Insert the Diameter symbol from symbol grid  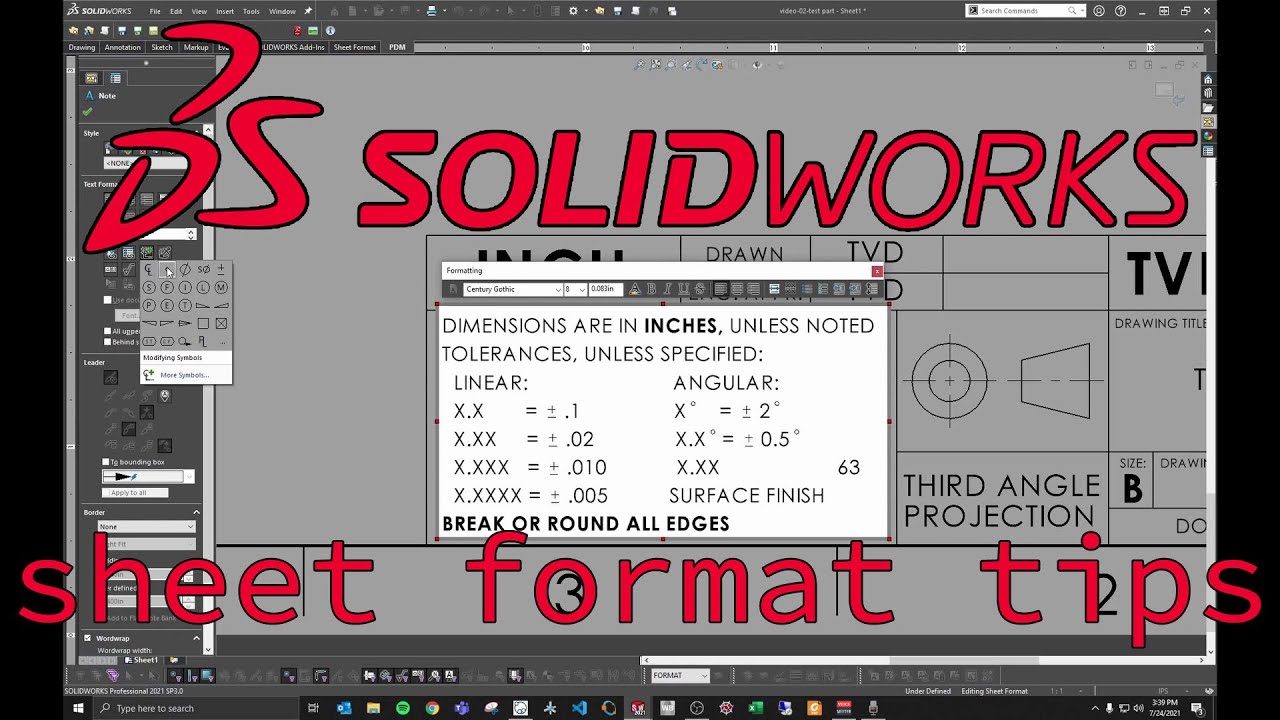(185, 269)
